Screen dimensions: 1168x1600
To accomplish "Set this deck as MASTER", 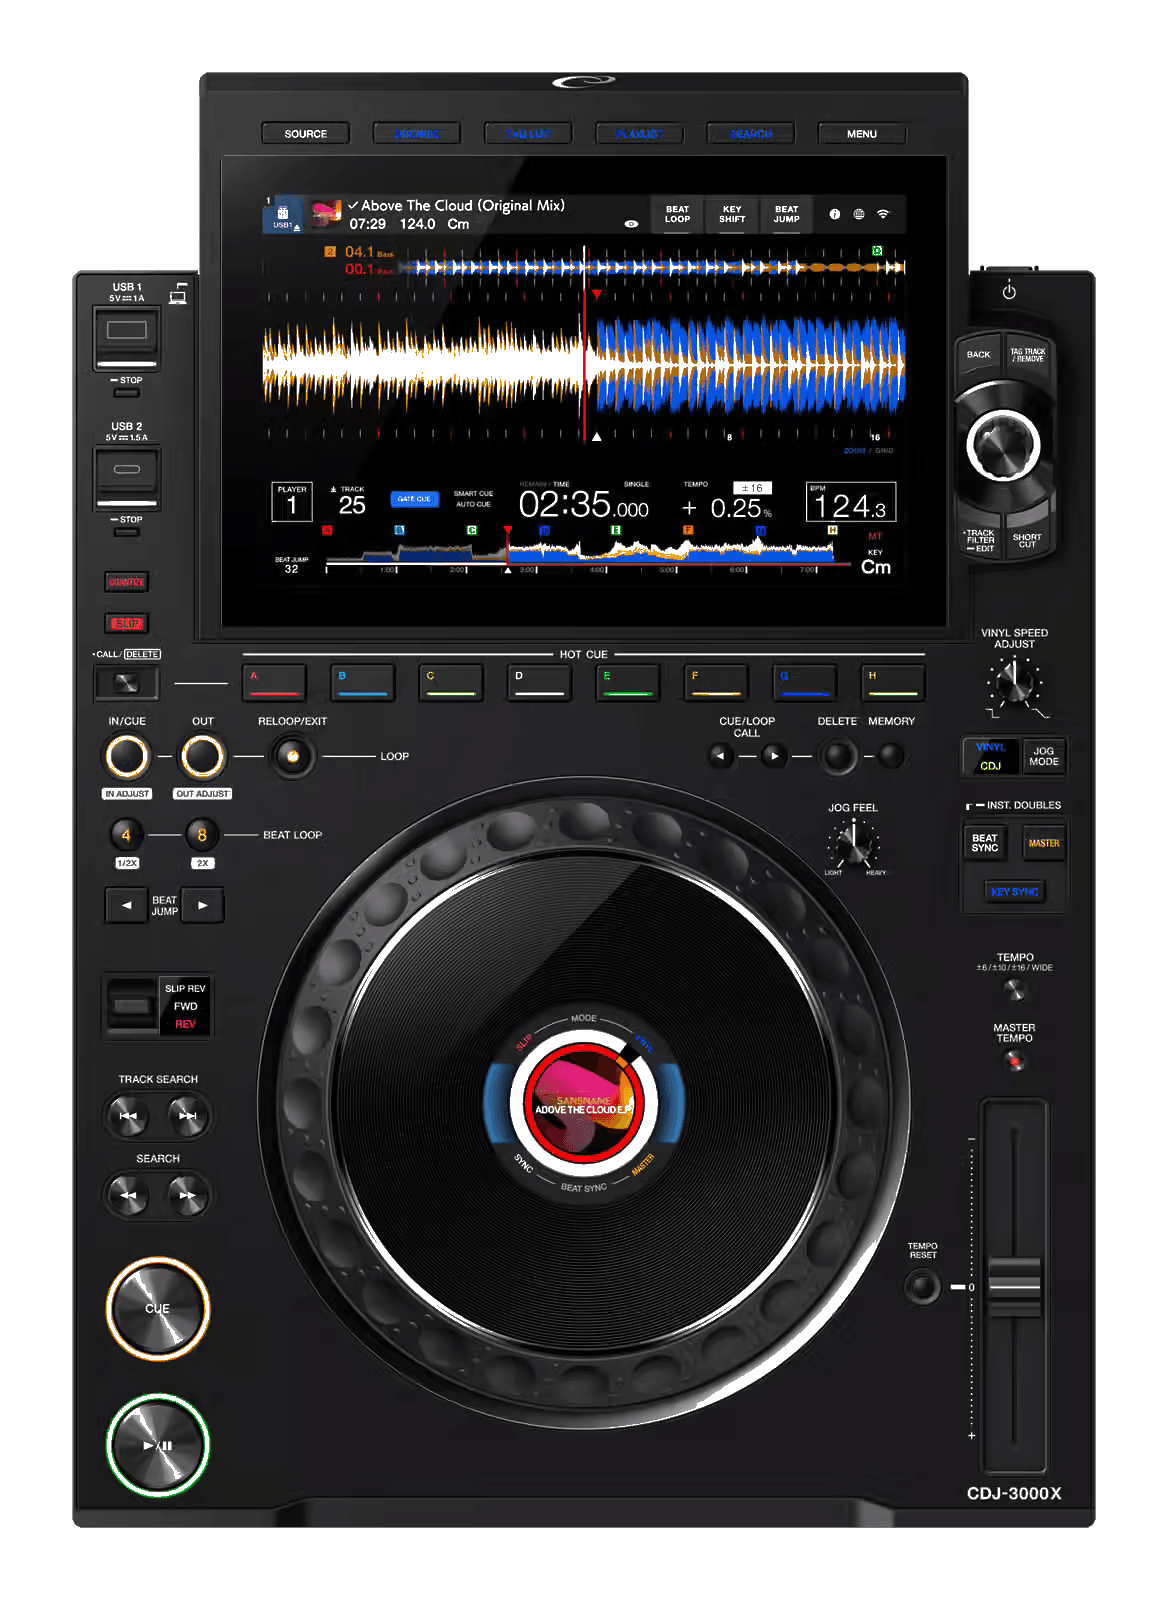I will [x=1044, y=843].
